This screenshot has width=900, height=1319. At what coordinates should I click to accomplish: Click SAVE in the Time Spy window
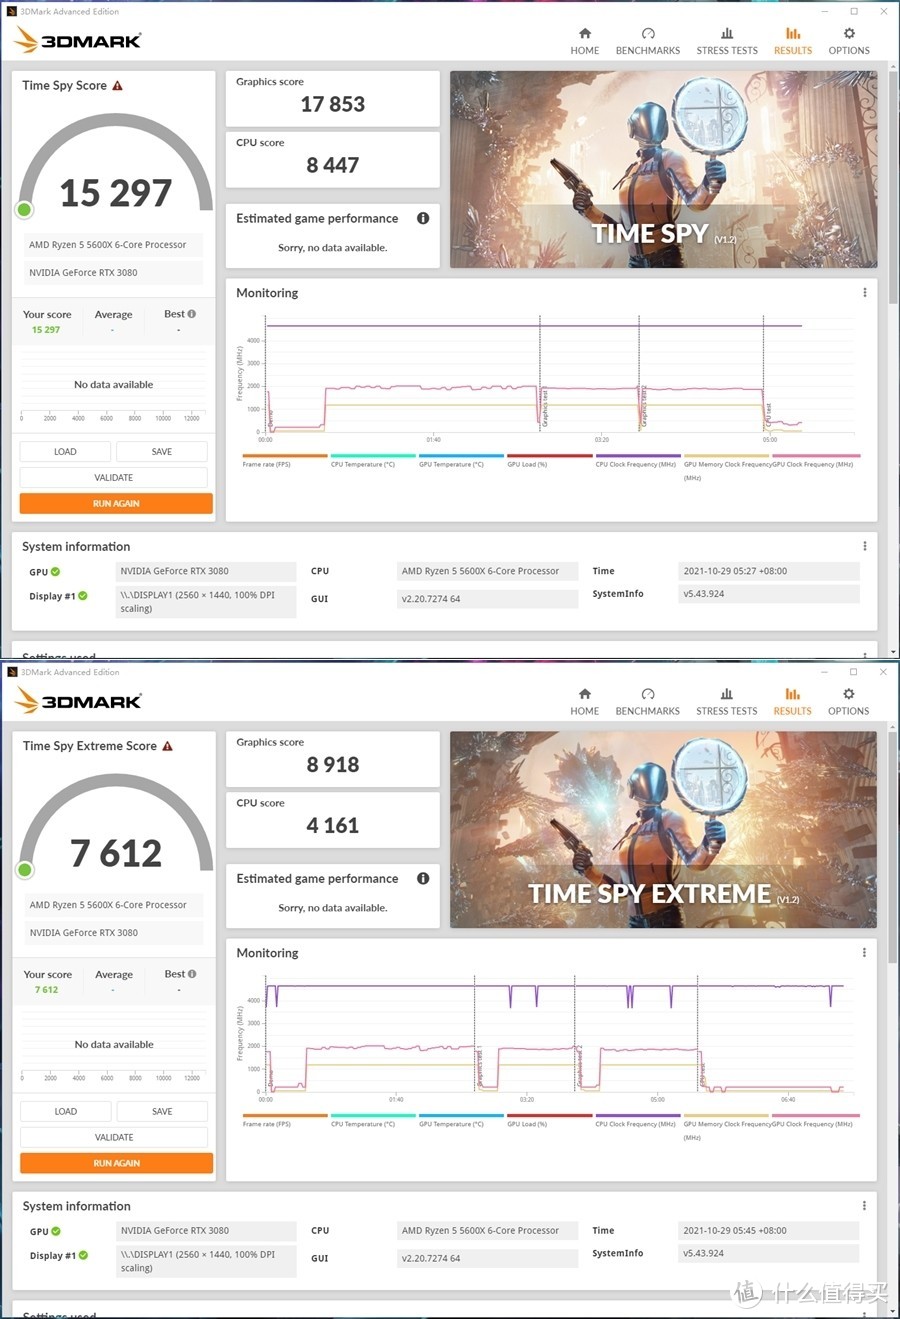[162, 452]
